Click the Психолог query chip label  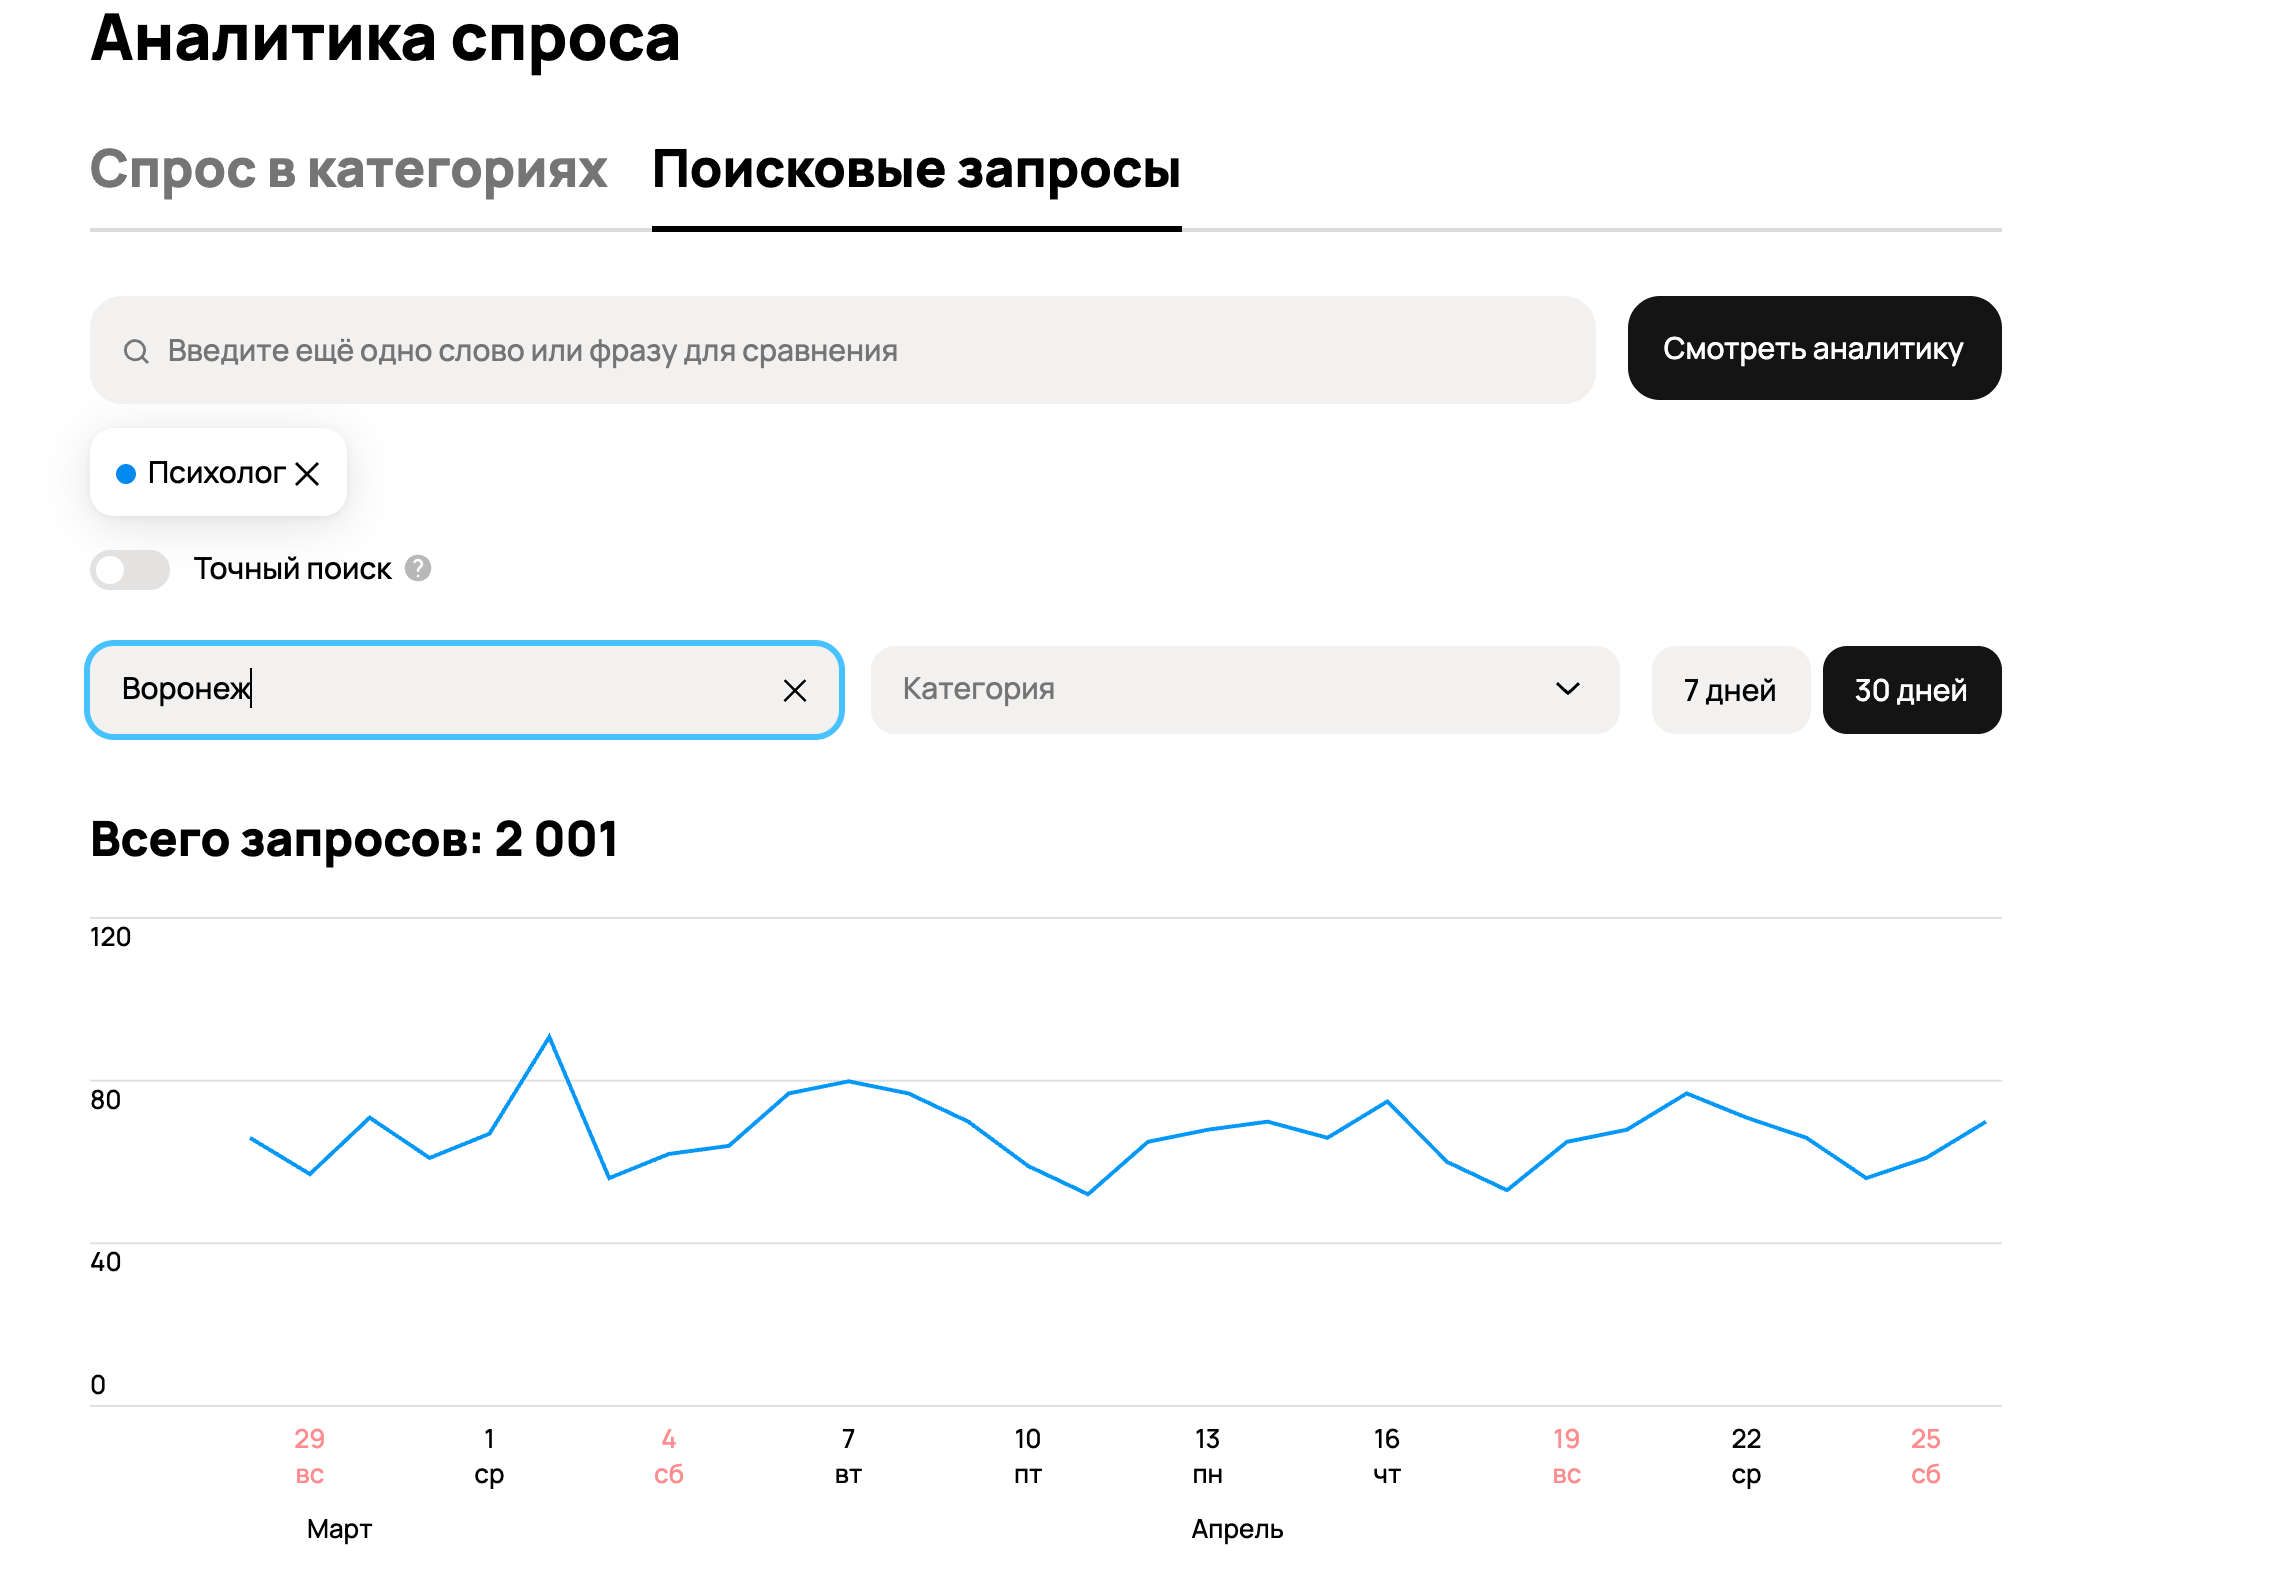pos(216,473)
